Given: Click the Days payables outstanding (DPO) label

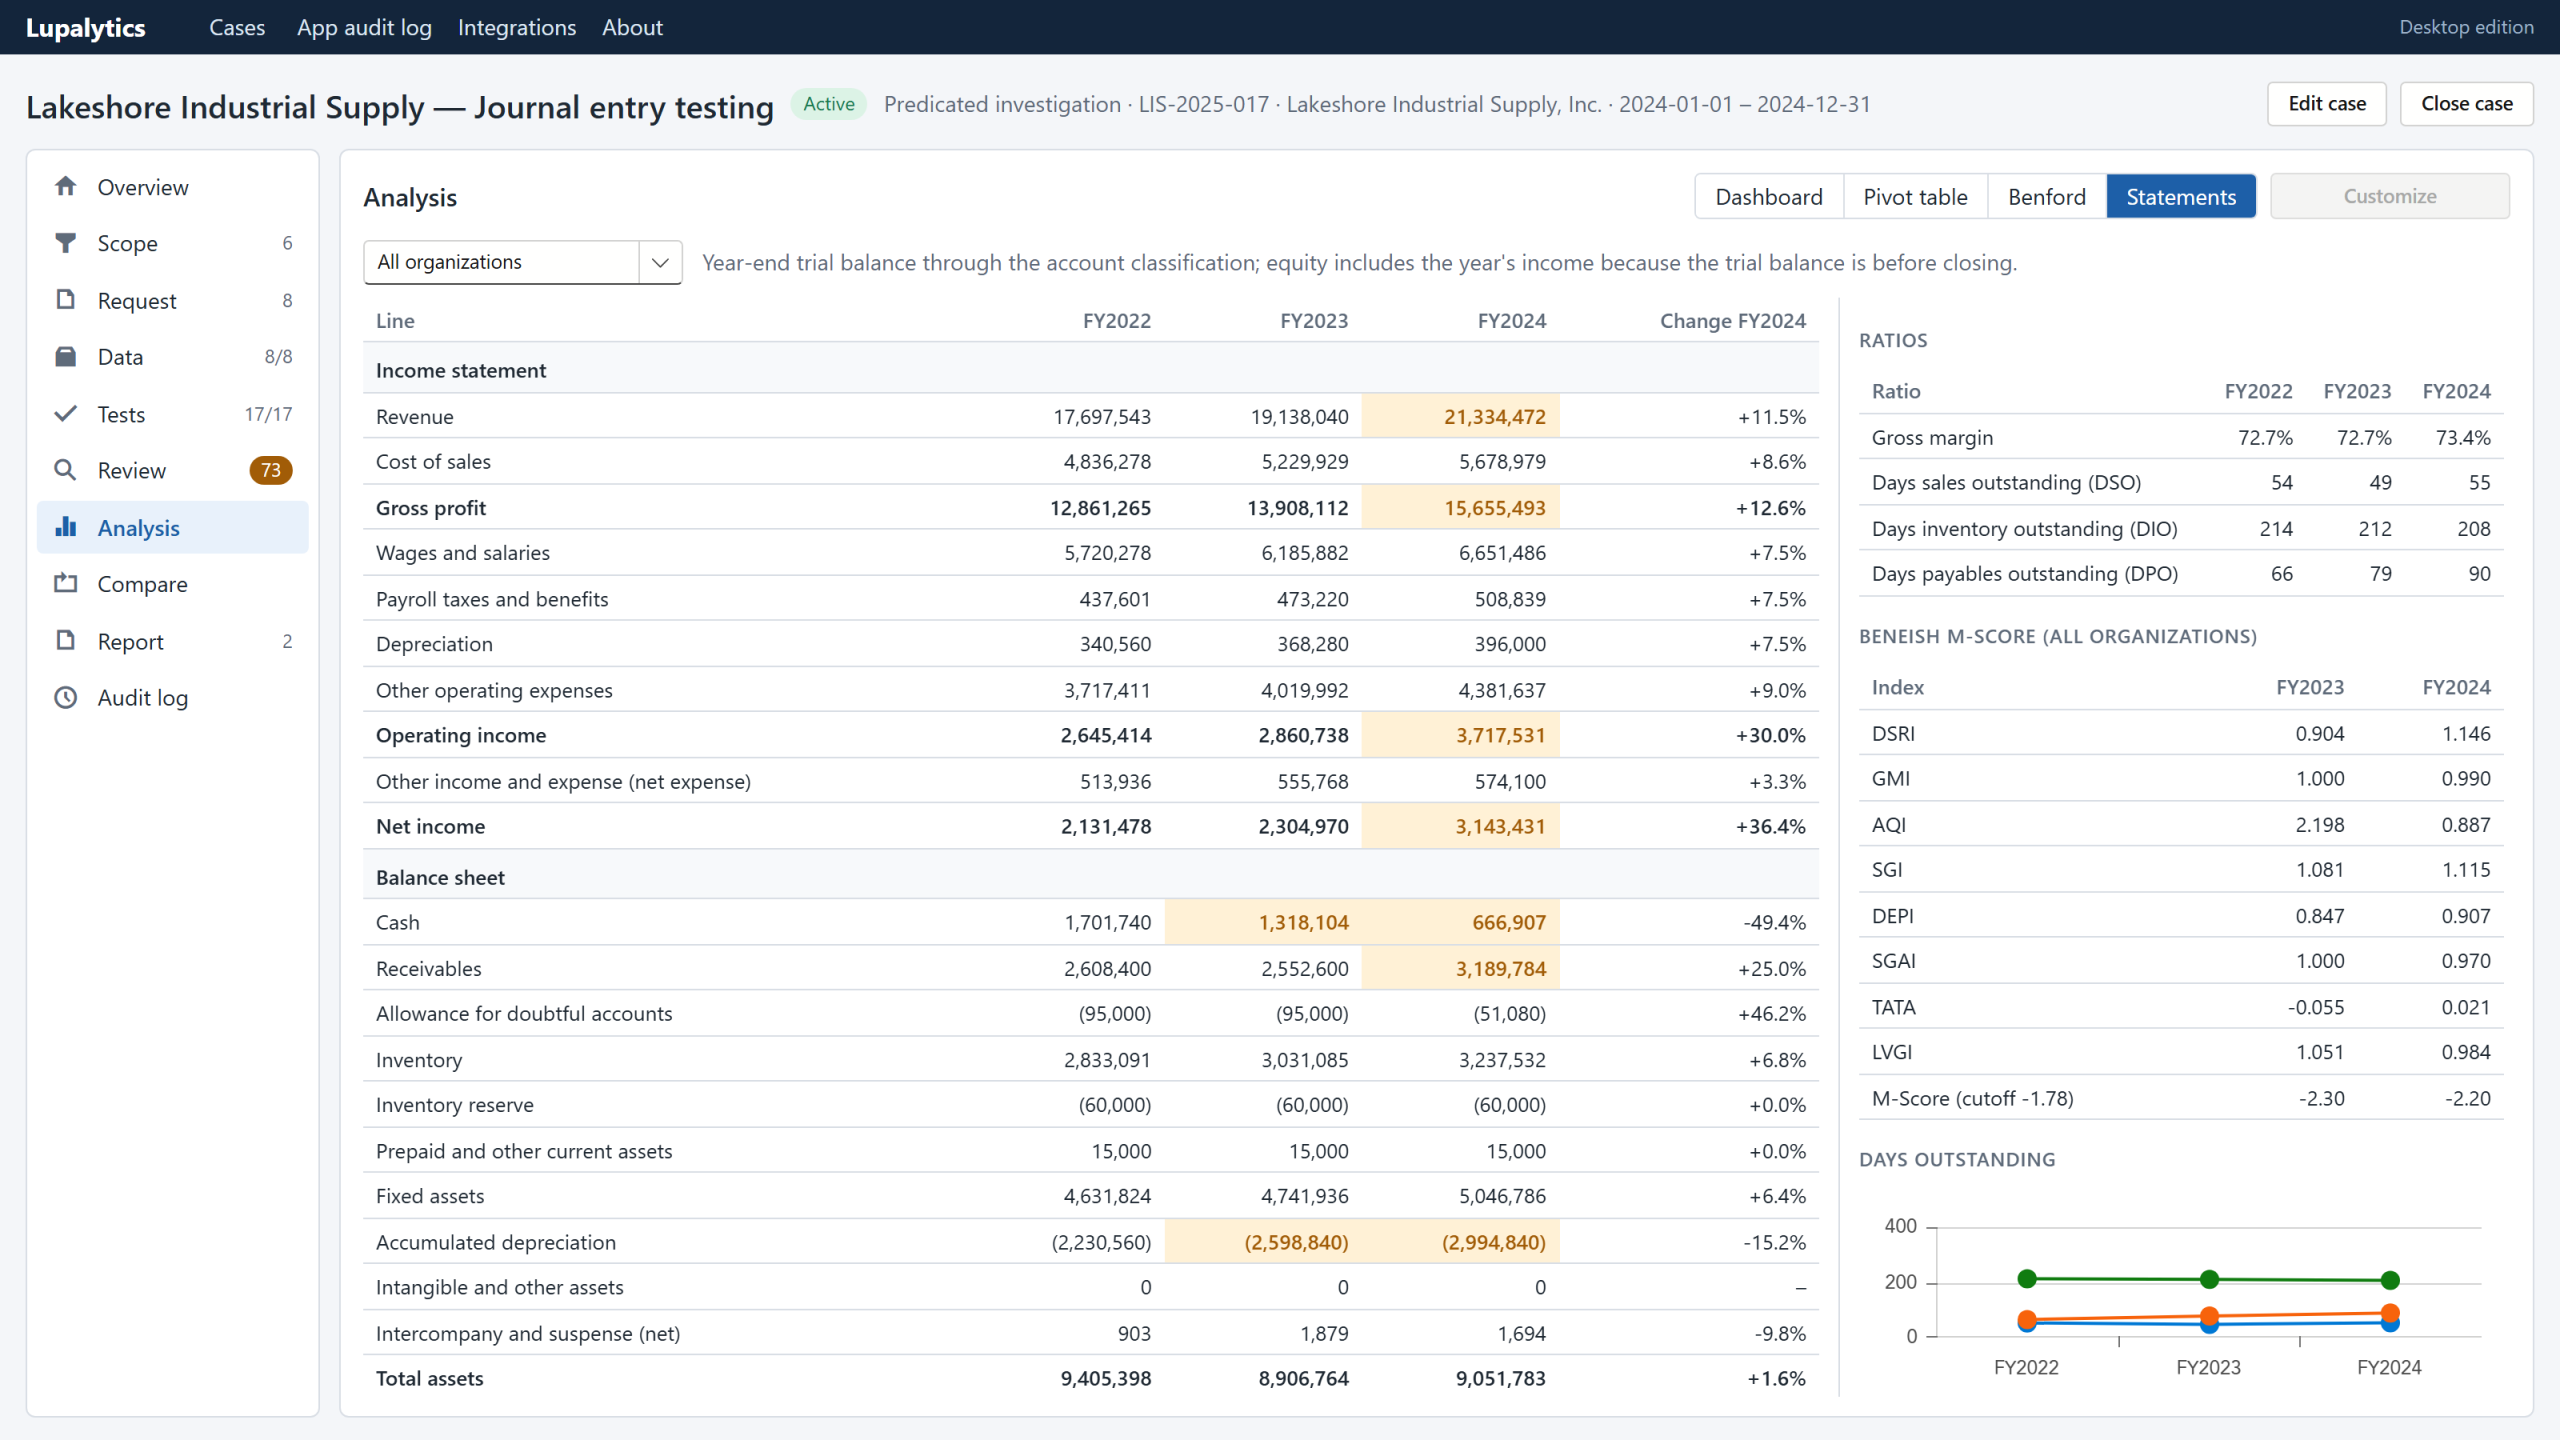Looking at the screenshot, I should 2024,574.
